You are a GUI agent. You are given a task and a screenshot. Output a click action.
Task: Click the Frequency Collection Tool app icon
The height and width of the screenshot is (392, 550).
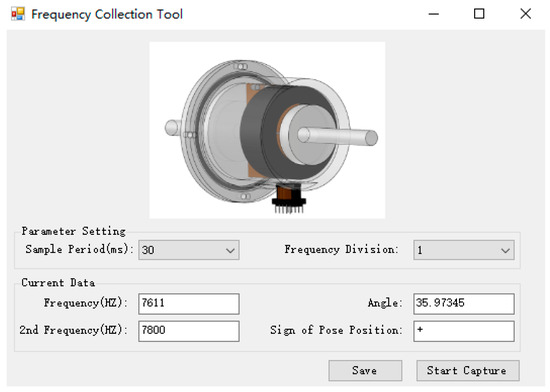coord(18,14)
